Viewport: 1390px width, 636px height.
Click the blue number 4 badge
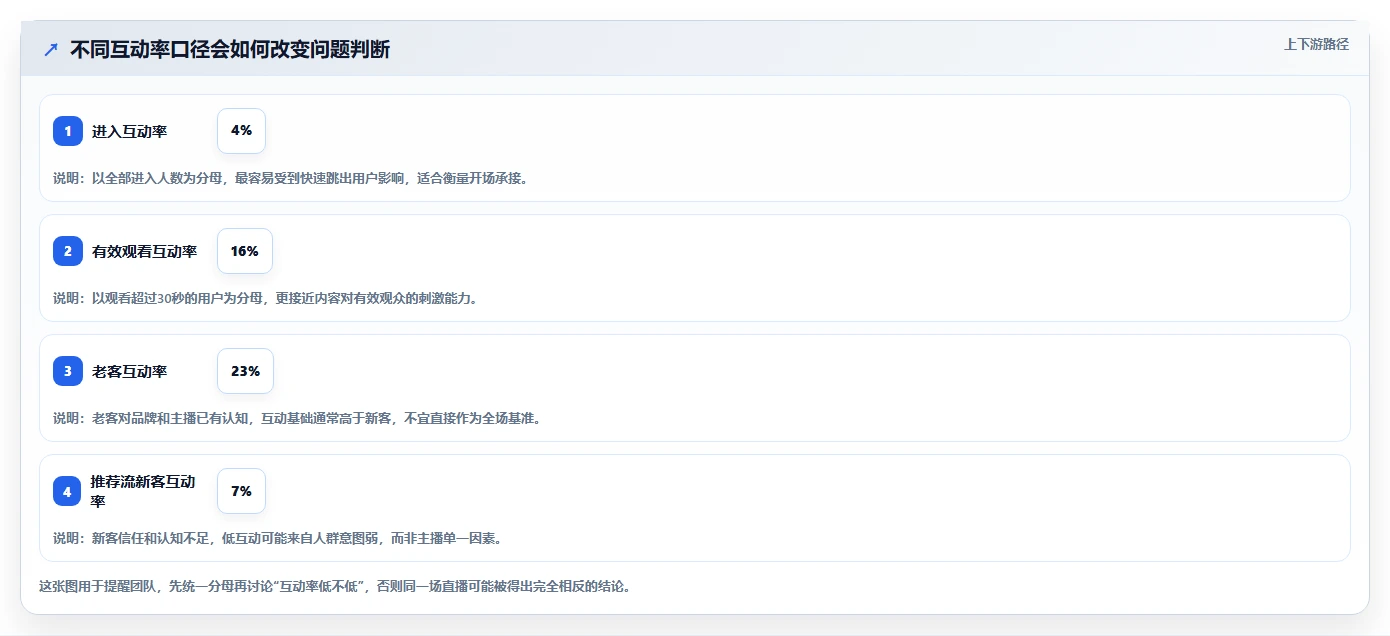[68, 491]
